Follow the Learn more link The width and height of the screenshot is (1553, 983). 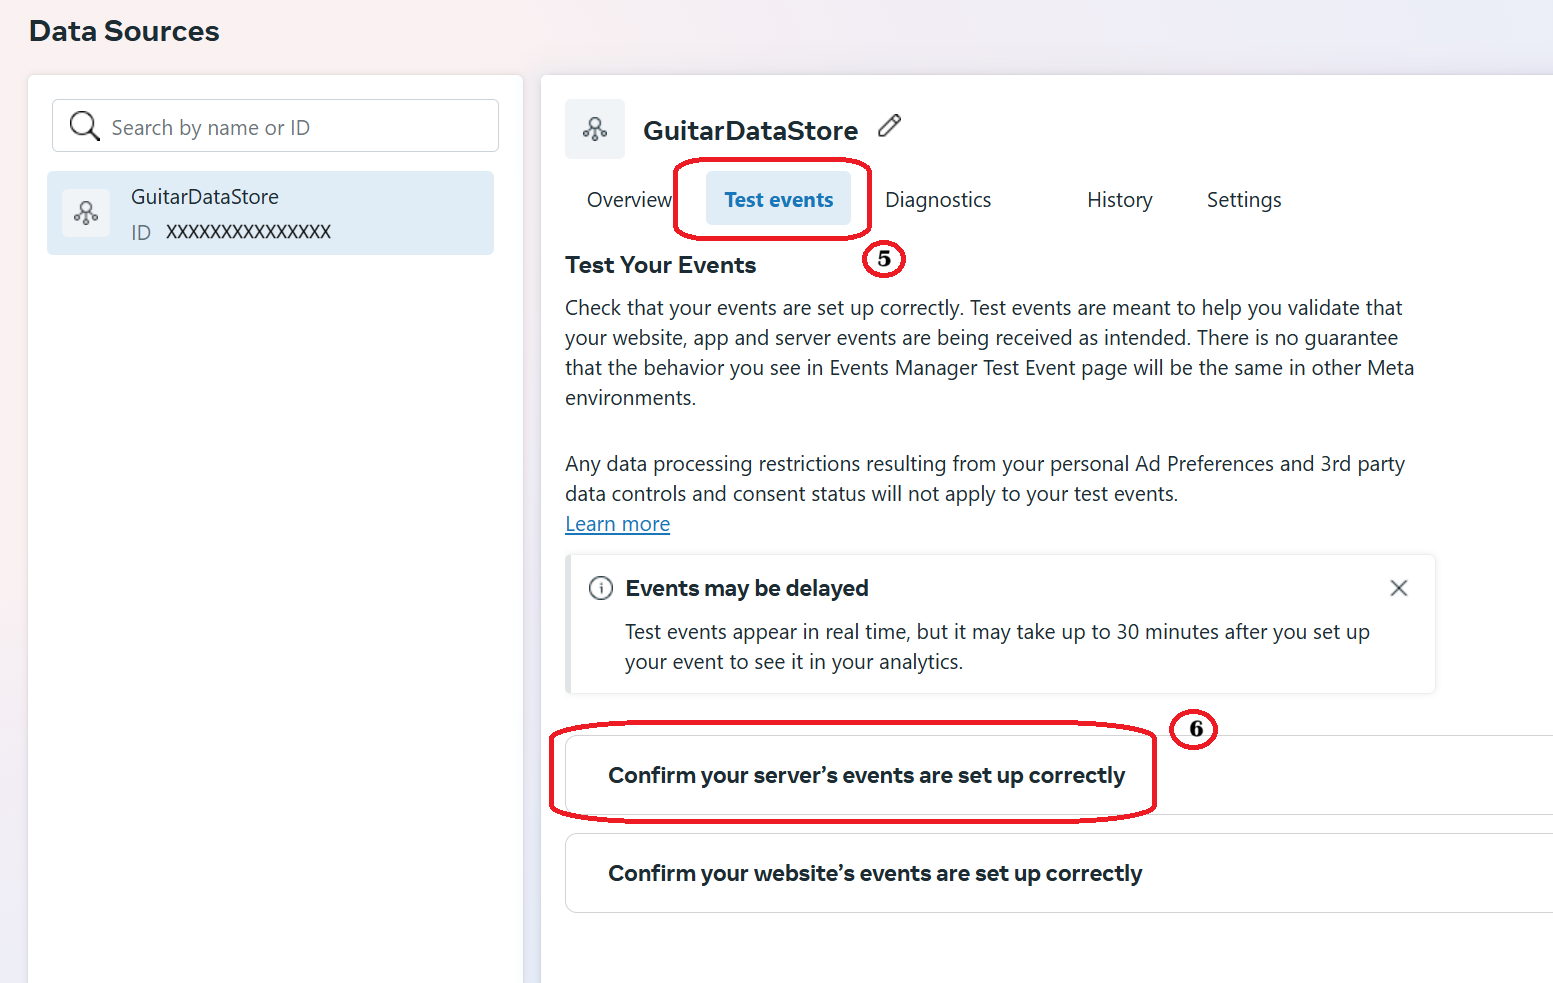[617, 524]
